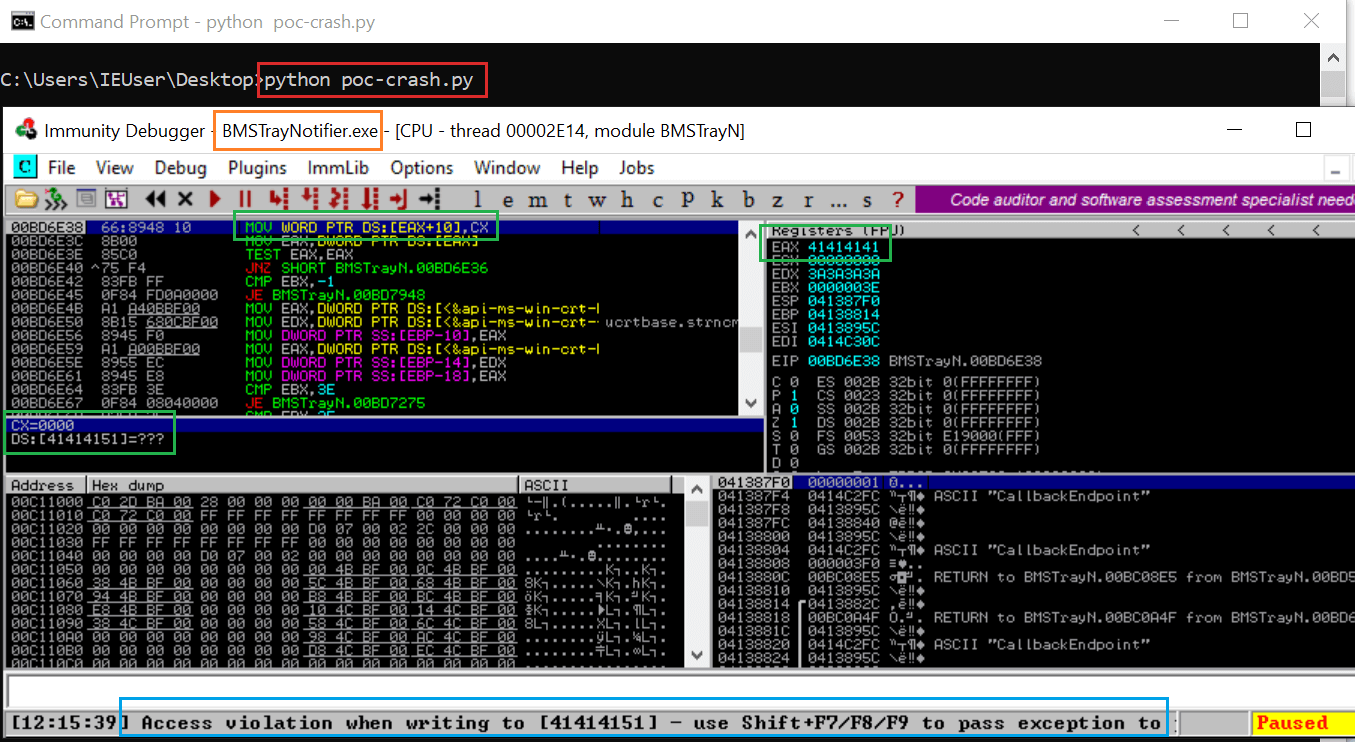This screenshot has height=742, width=1355.
Task: Open the Plugins menu
Action: pyautogui.click(x=257, y=168)
